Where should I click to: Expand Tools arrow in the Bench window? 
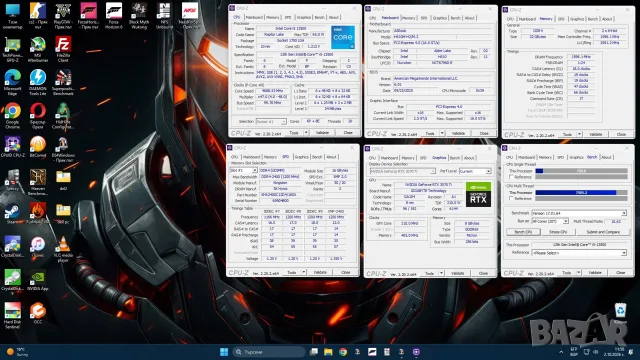coord(579,273)
